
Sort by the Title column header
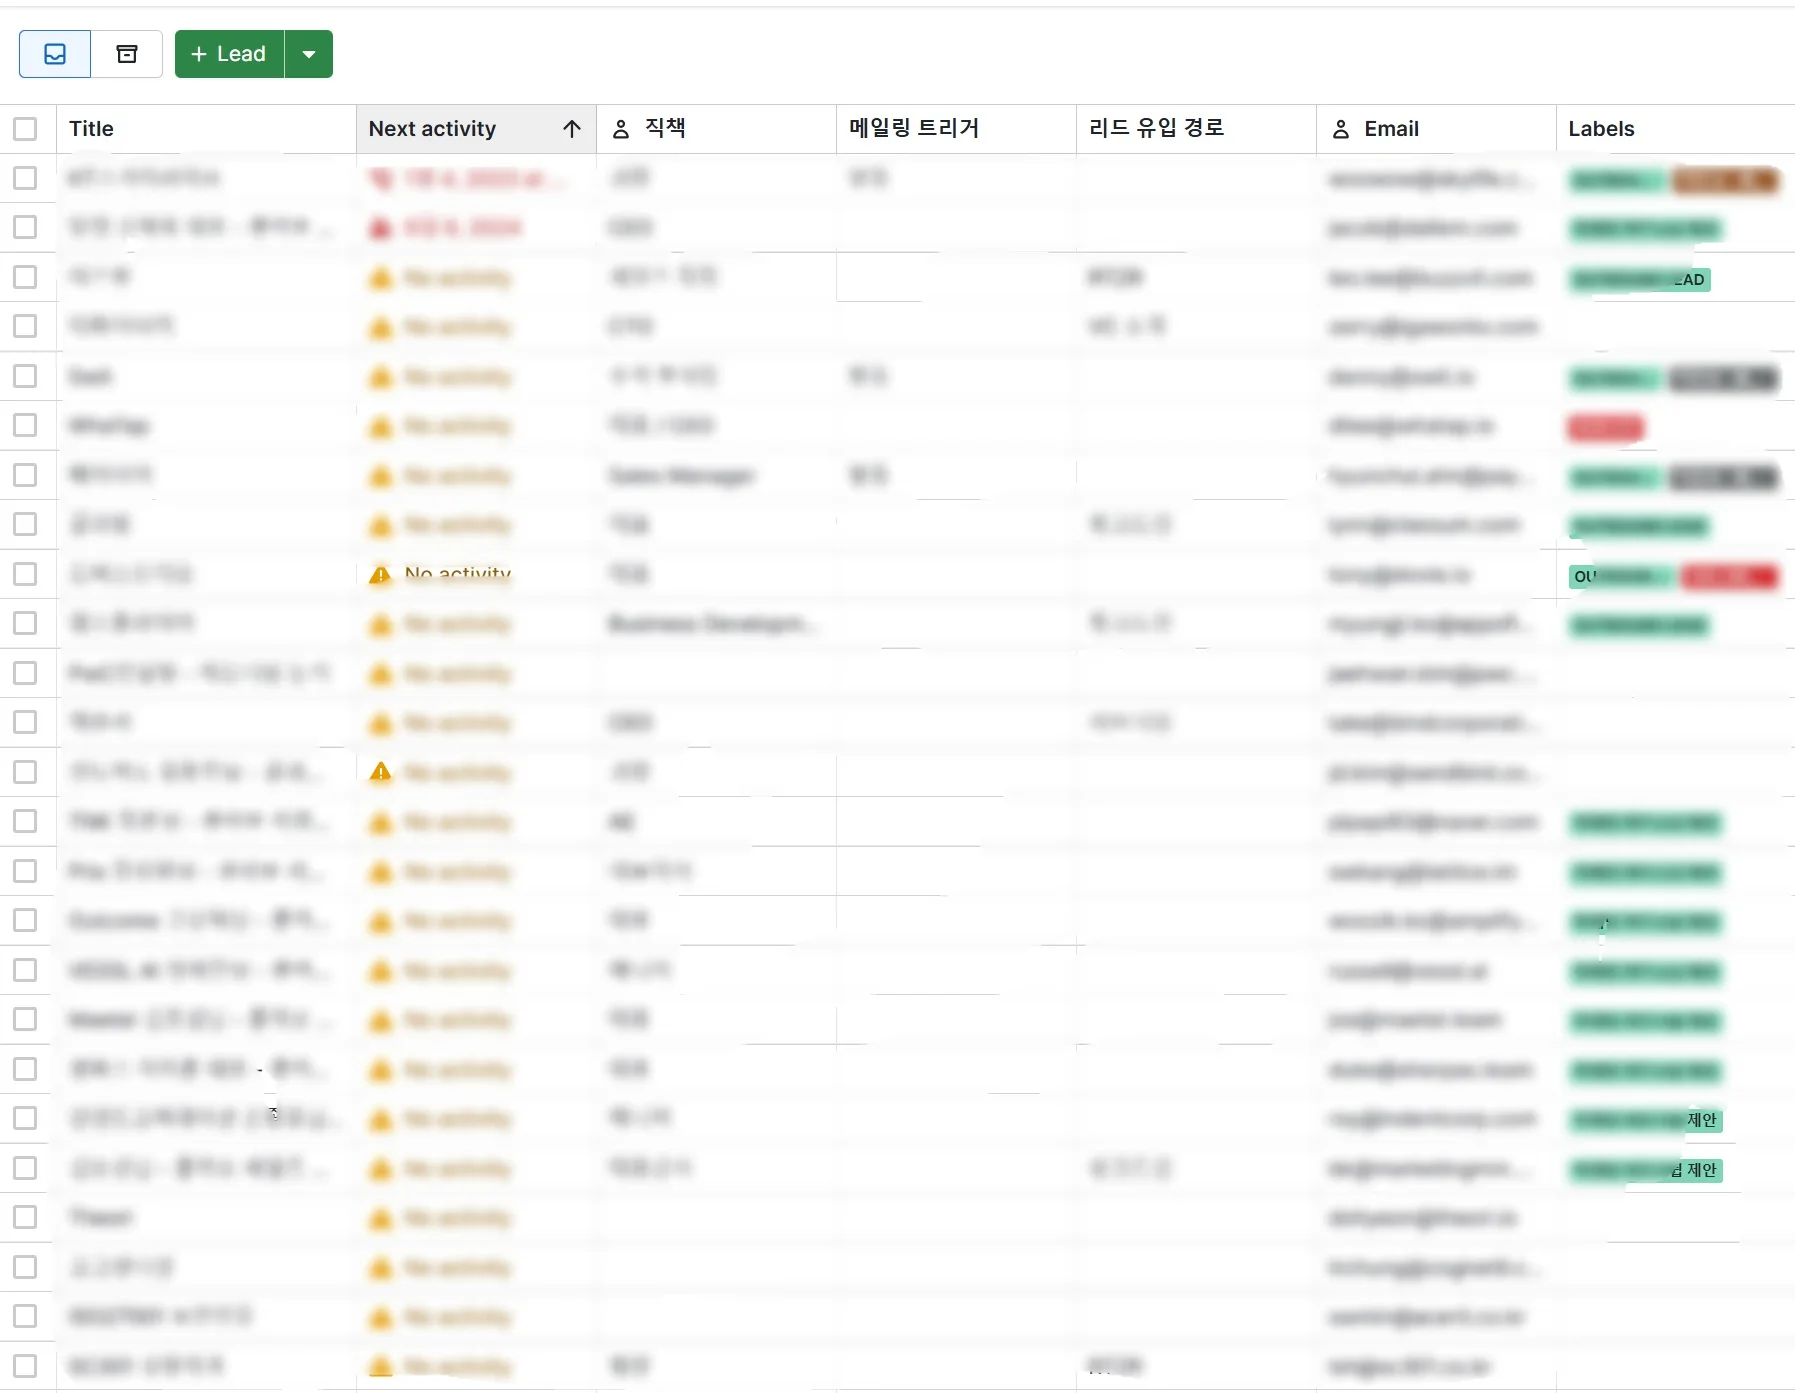tap(91, 129)
